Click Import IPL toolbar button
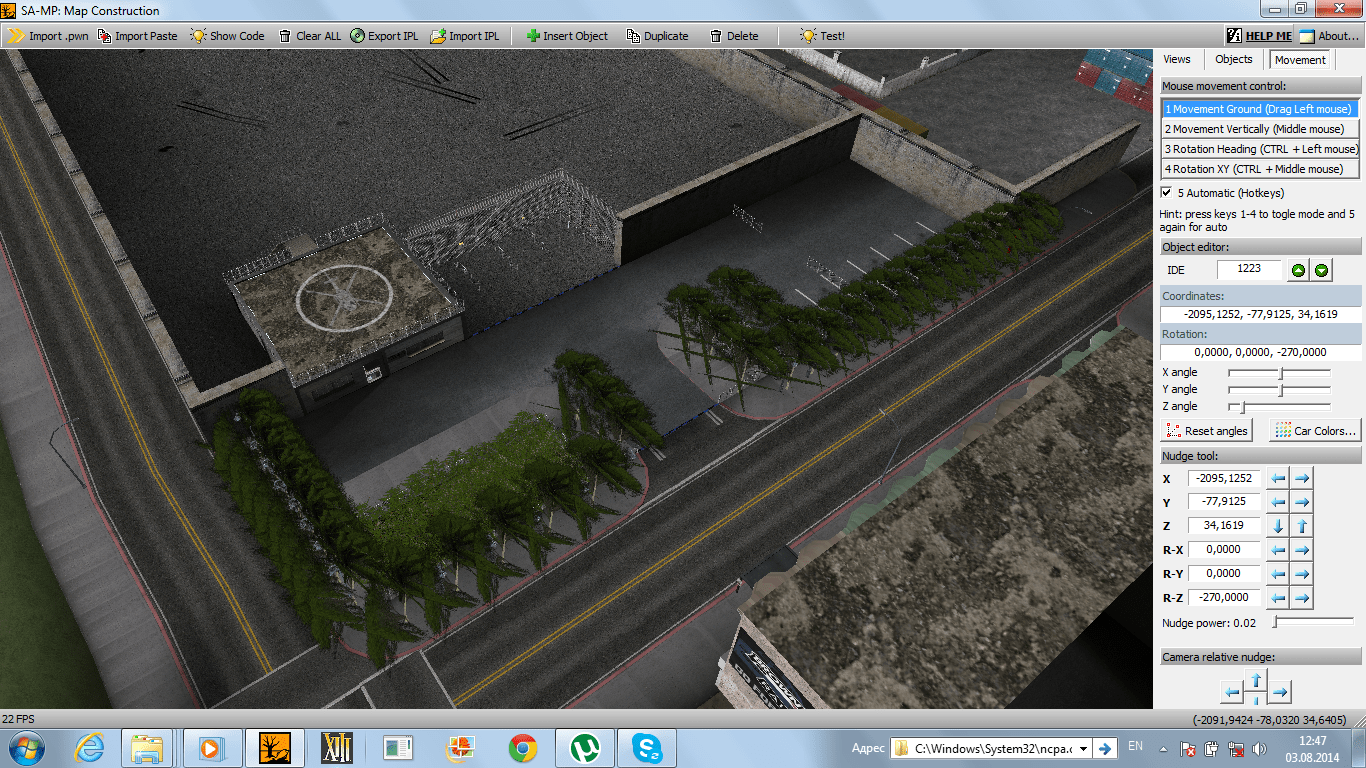Screen dimensions: 1366x768 (465, 36)
